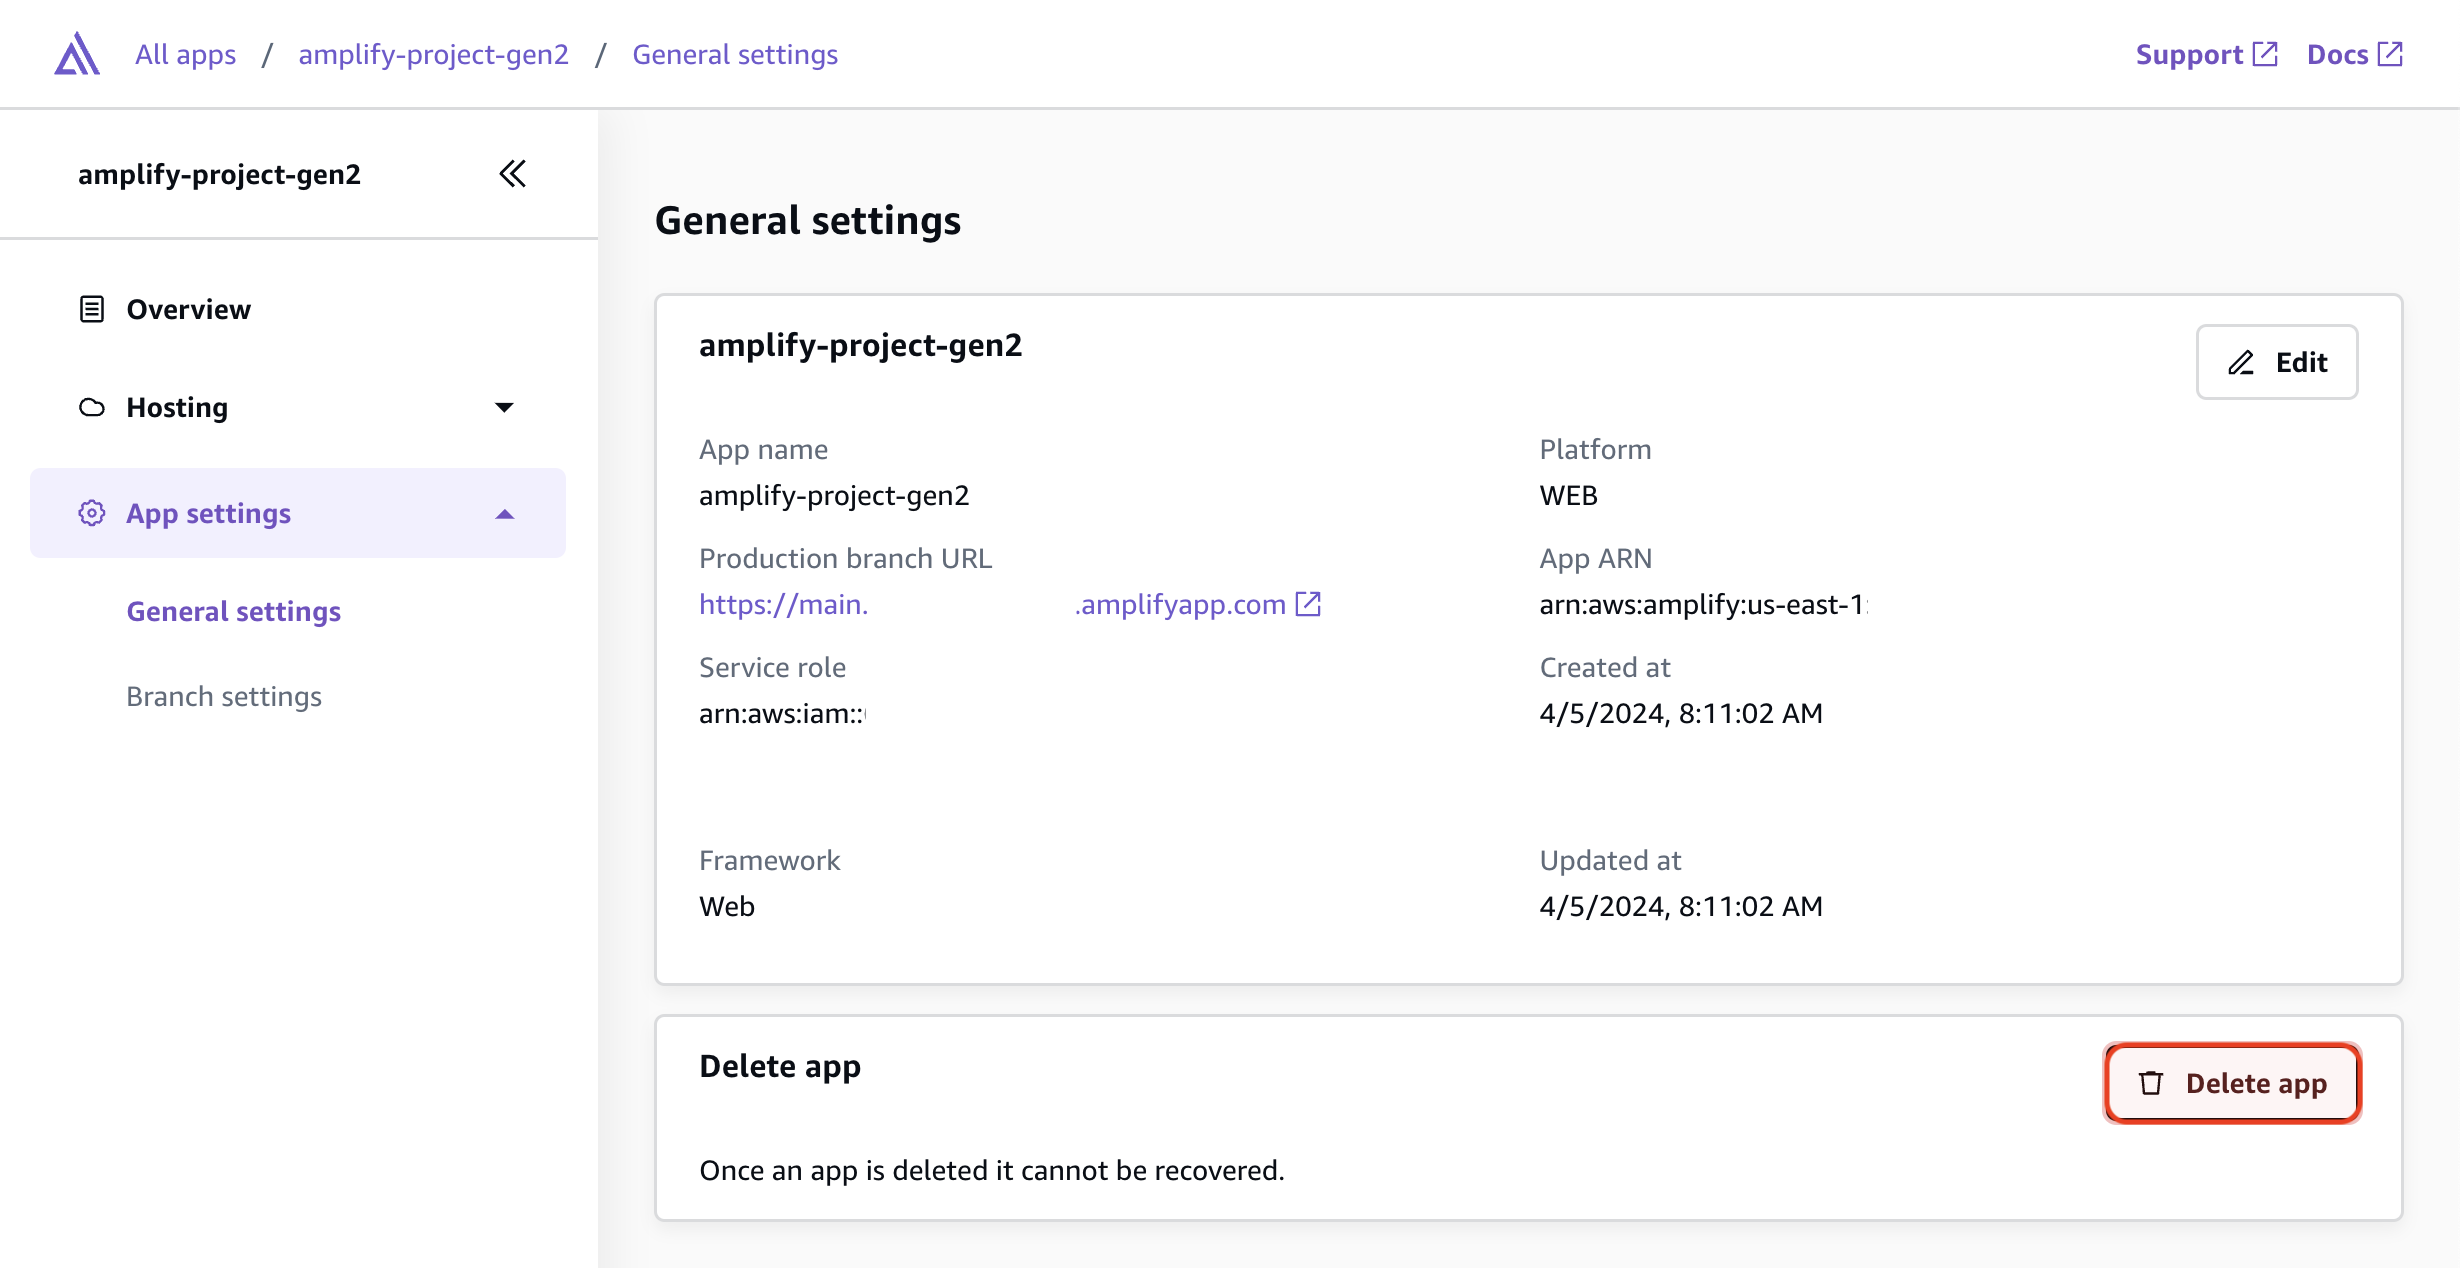2460x1268 pixels.
Task: Select the Overview document icon in sidebar
Action: (91, 309)
